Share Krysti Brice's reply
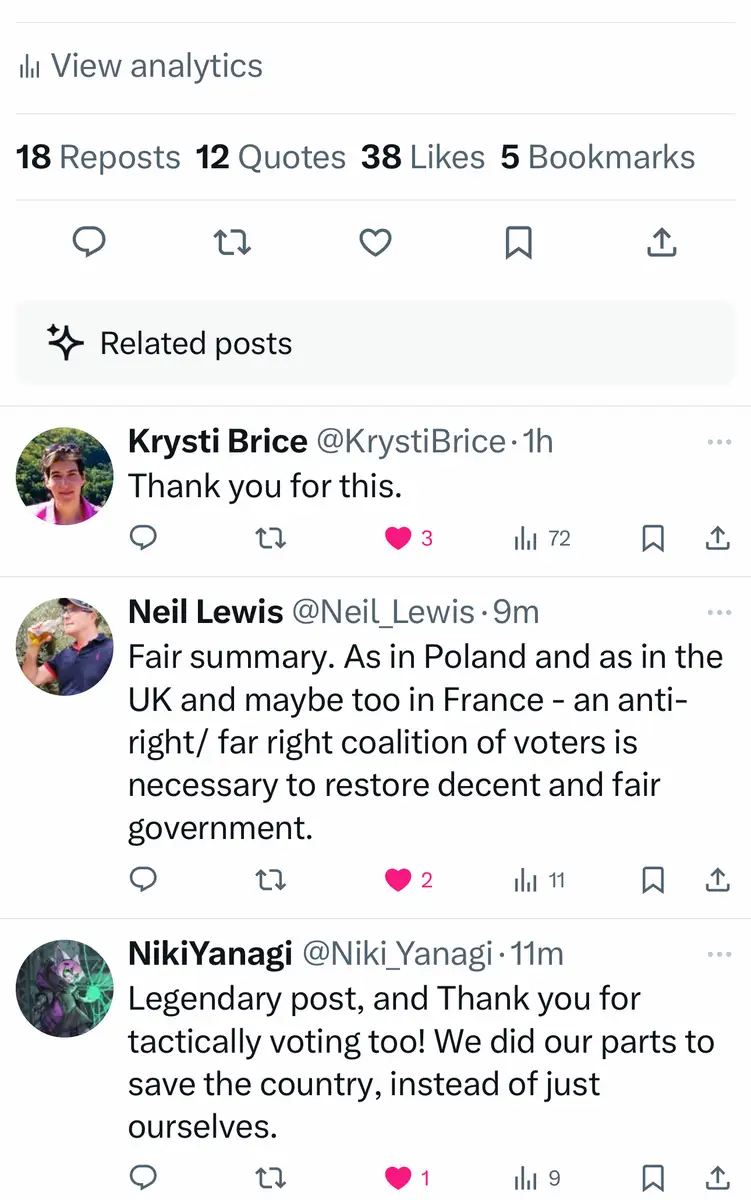The width and height of the screenshot is (751, 1200). click(717, 539)
